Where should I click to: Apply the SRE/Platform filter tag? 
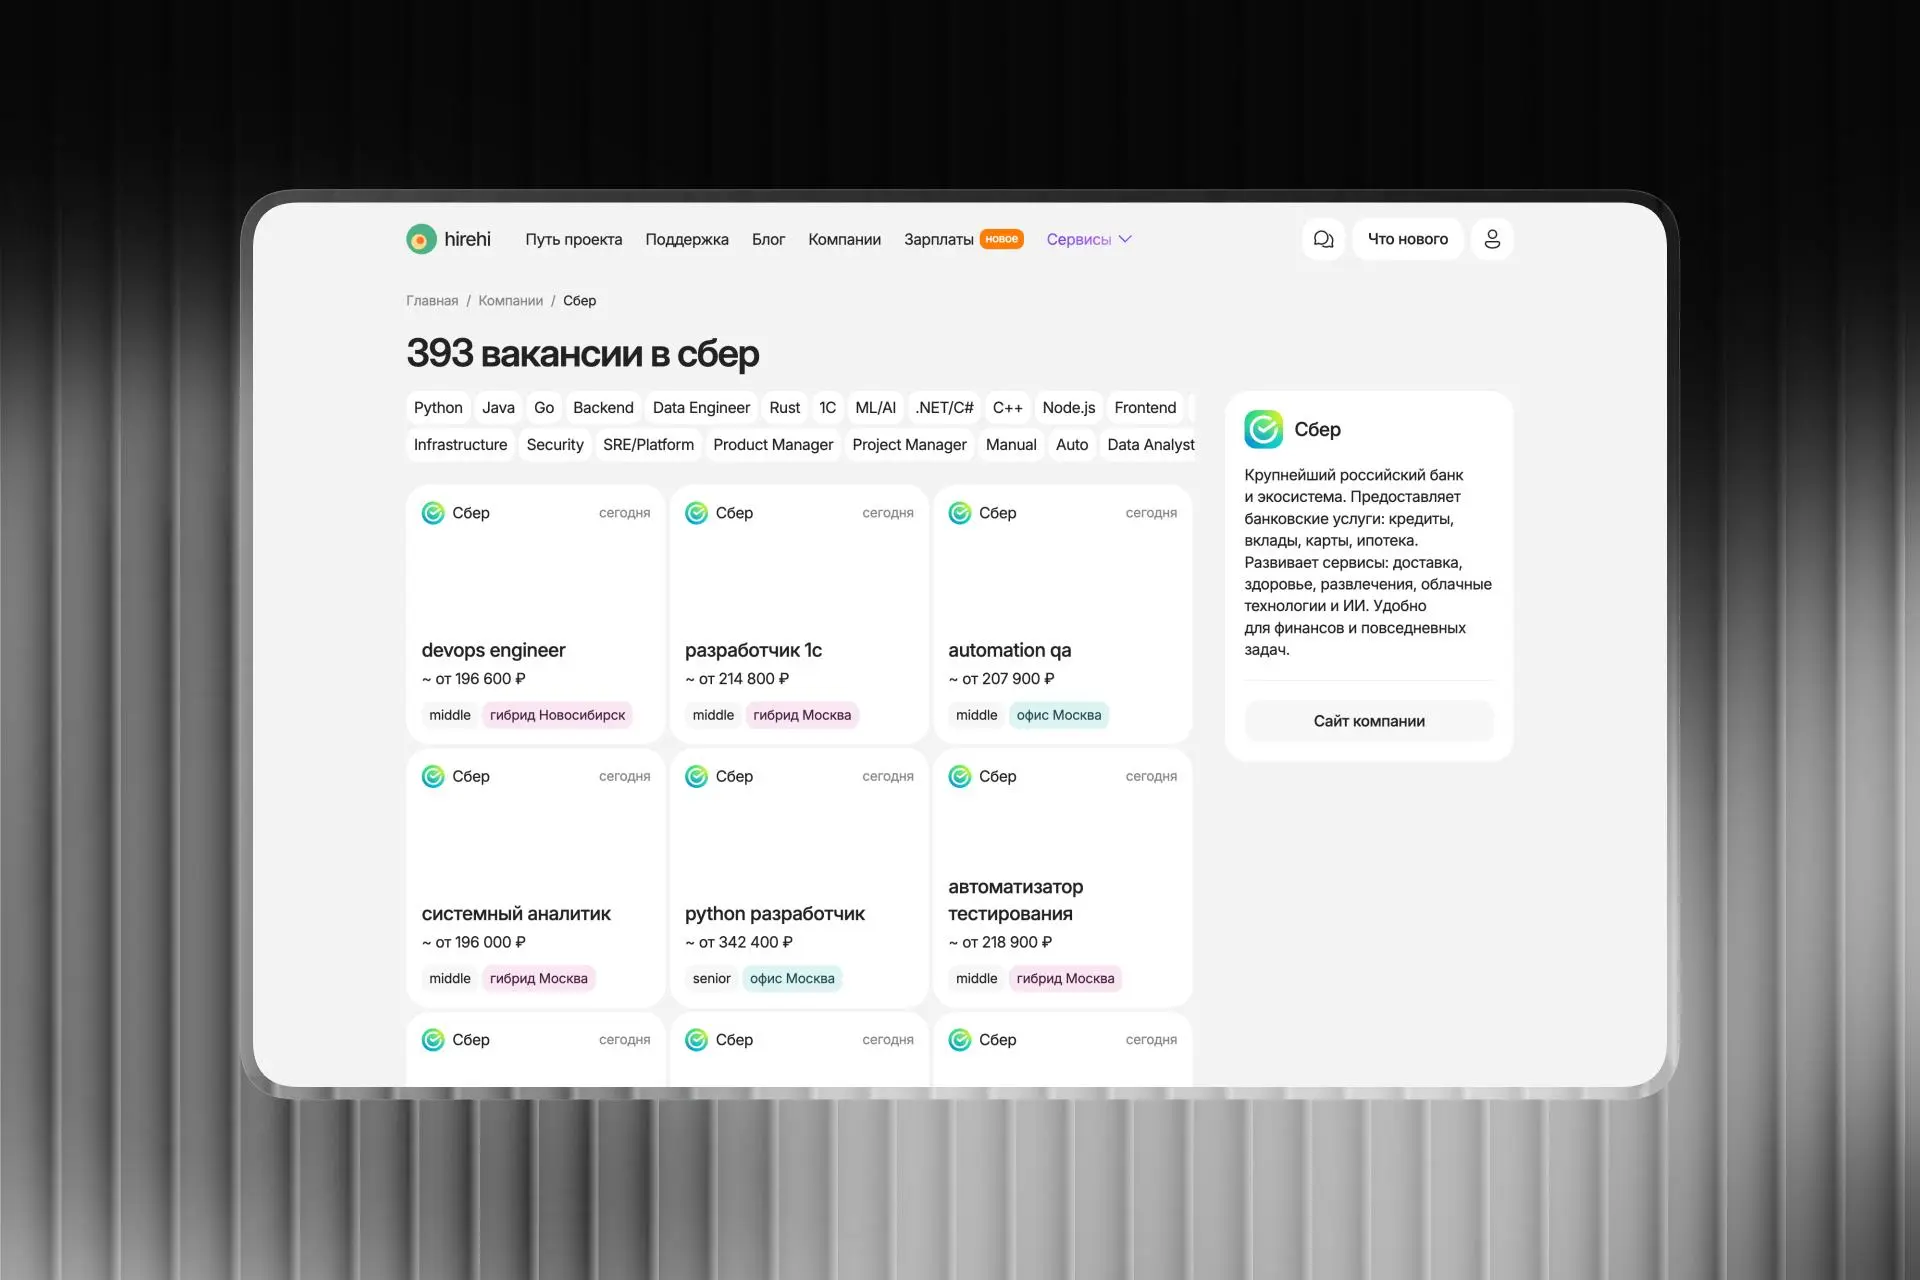tap(648, 445)
